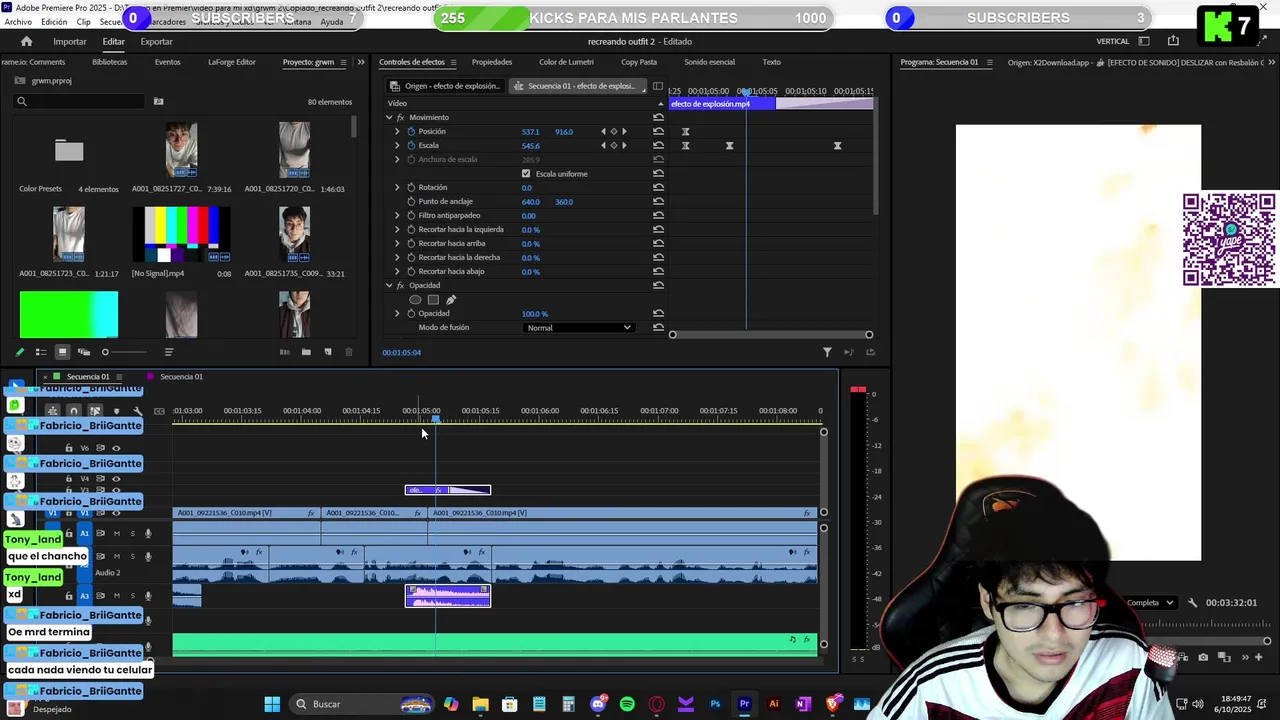Click the Effect Controls timeline zoom scrollbar
This screenshot has width=1280, height=720.
[771, 335]
